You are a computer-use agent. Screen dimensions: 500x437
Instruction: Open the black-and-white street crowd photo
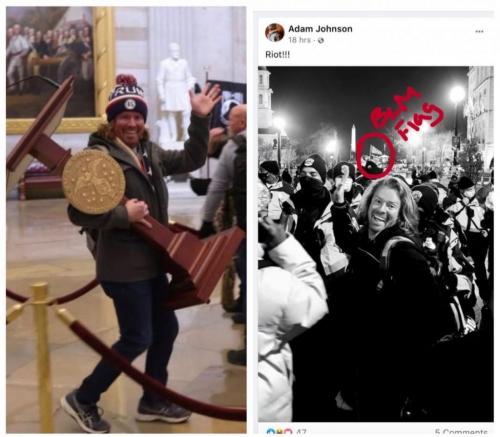coord(376,244)
